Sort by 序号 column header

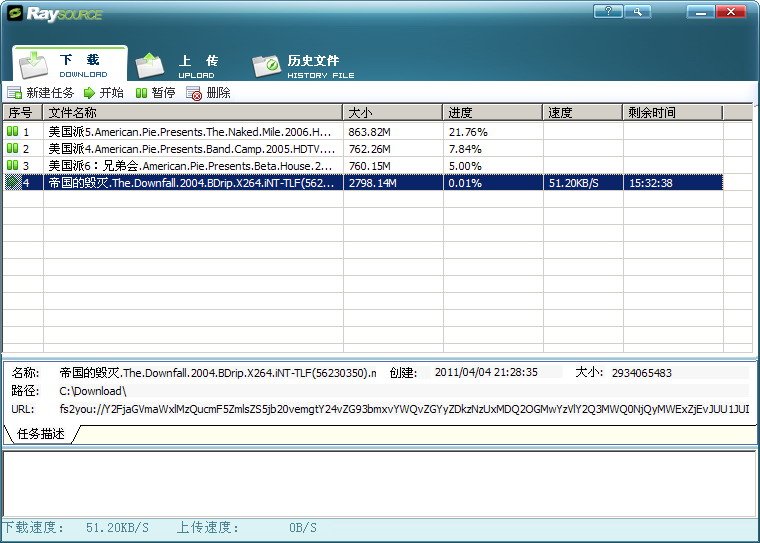click(23, 112)
